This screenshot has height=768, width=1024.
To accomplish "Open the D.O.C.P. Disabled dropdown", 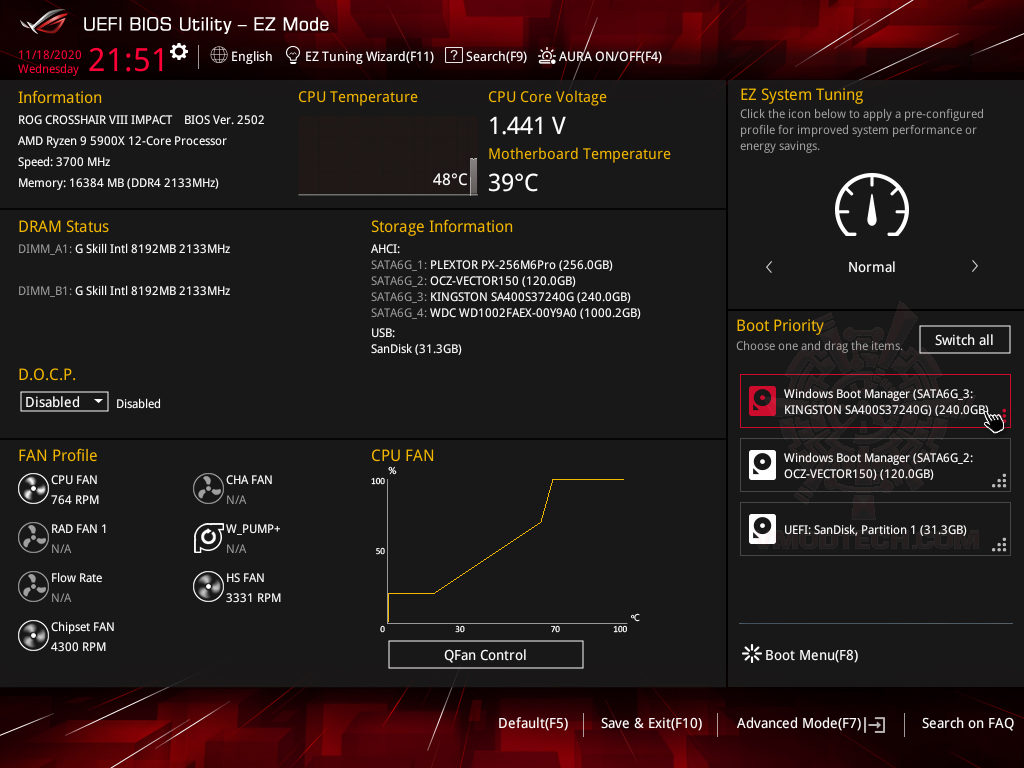I will pyautogui.click(x=64, y=402).
